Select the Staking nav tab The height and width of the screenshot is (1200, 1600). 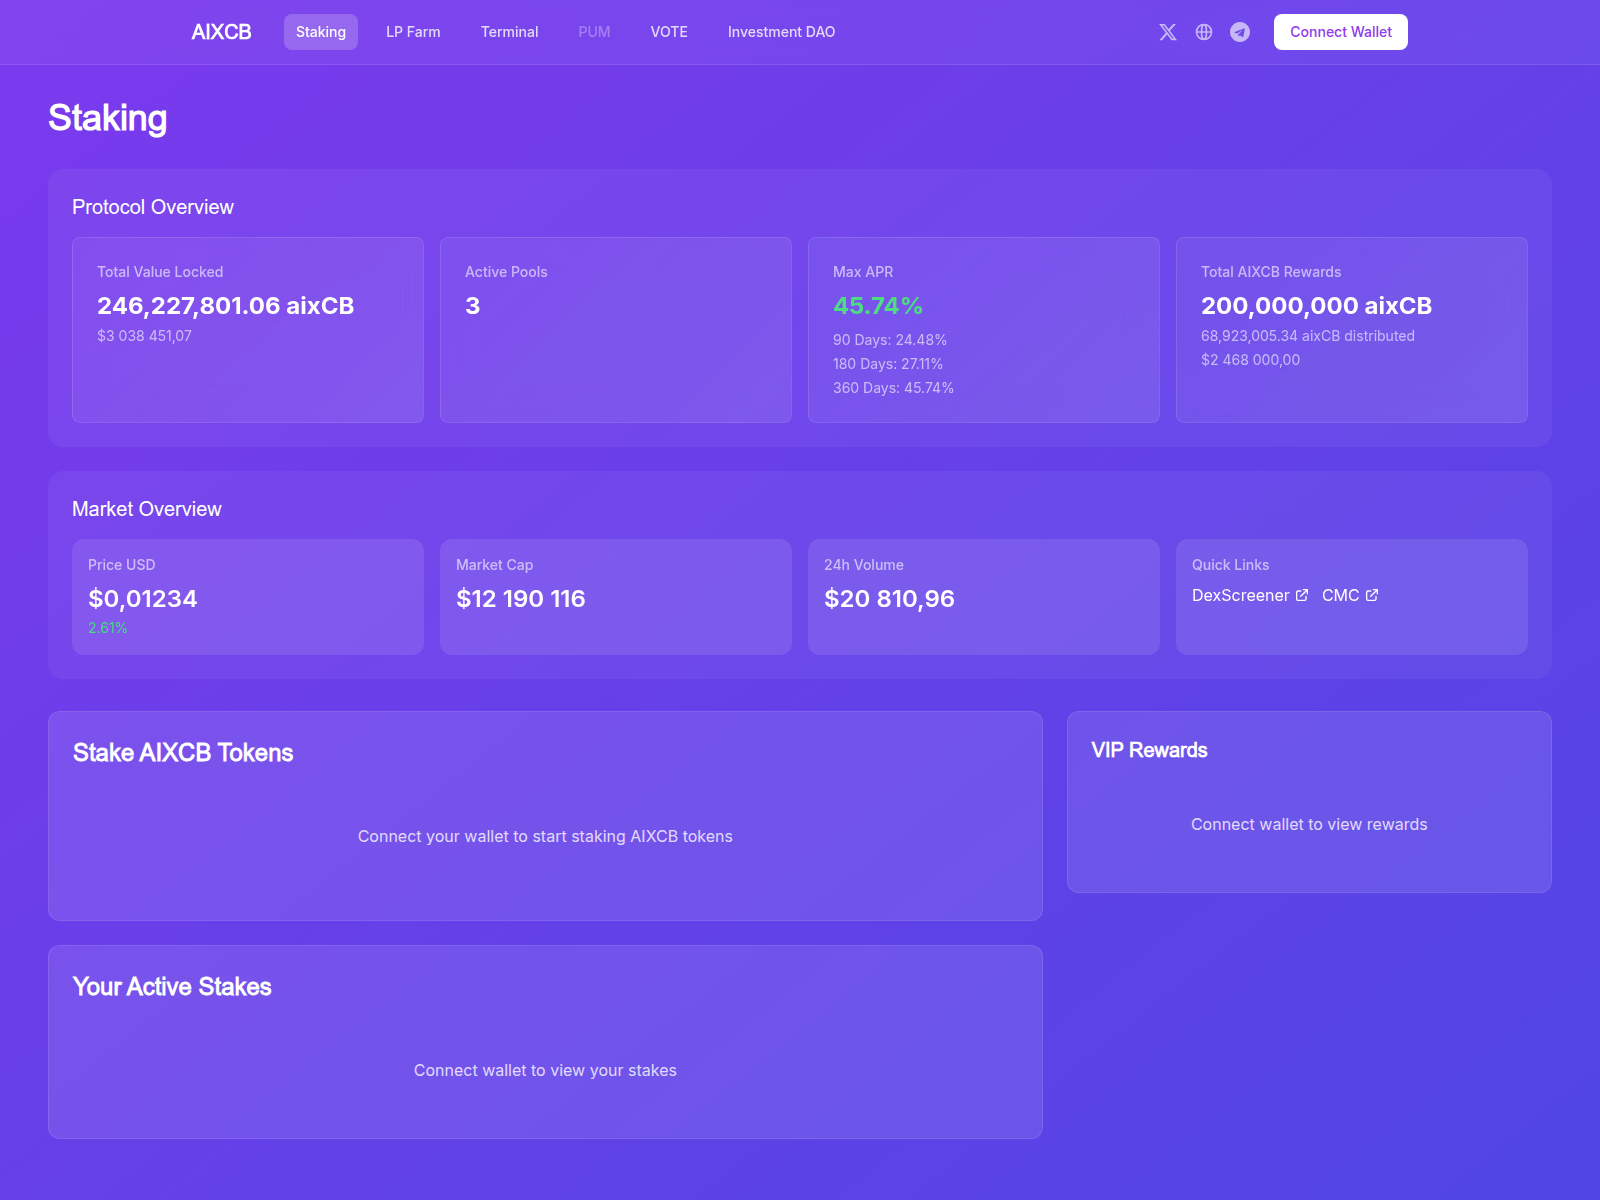click(x=321, y=32)
